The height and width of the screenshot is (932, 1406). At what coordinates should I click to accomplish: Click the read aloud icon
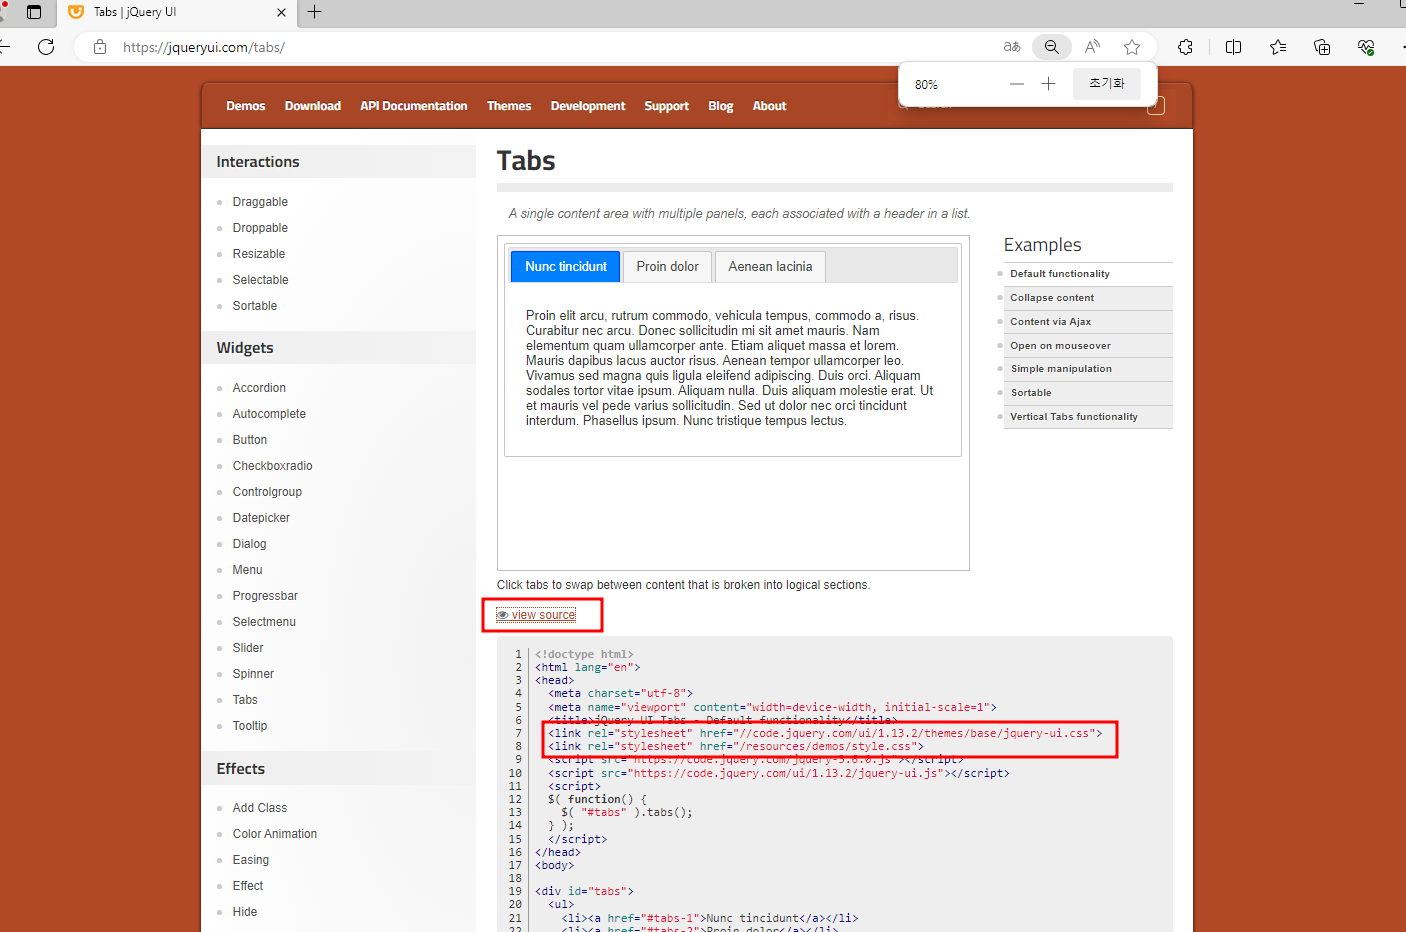click(1092, 47)
